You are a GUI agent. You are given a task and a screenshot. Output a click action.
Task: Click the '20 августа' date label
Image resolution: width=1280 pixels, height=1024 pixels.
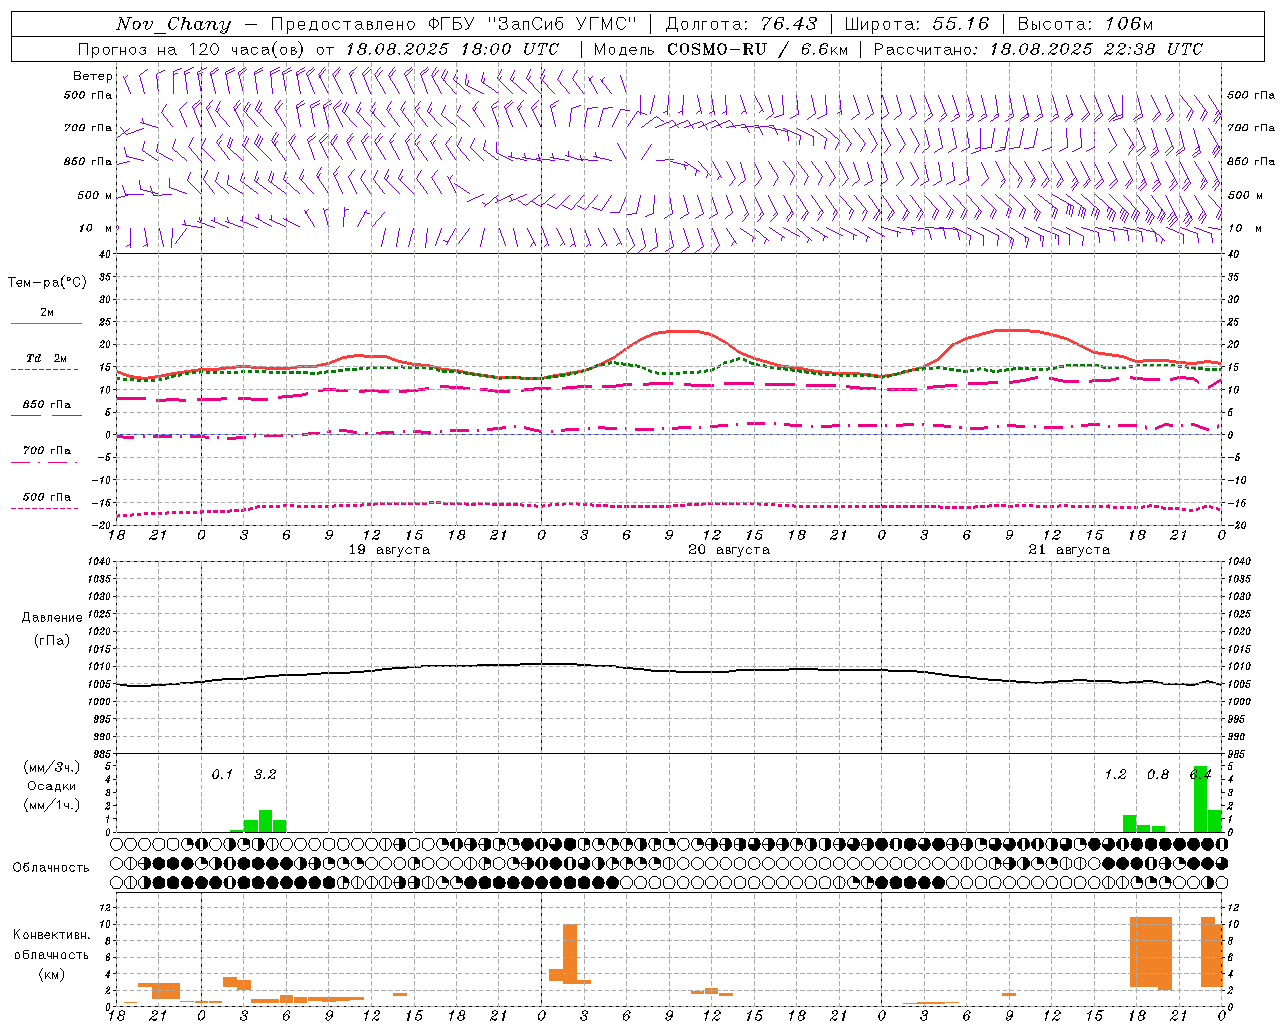pyautogui.click(x=729, y=550)
